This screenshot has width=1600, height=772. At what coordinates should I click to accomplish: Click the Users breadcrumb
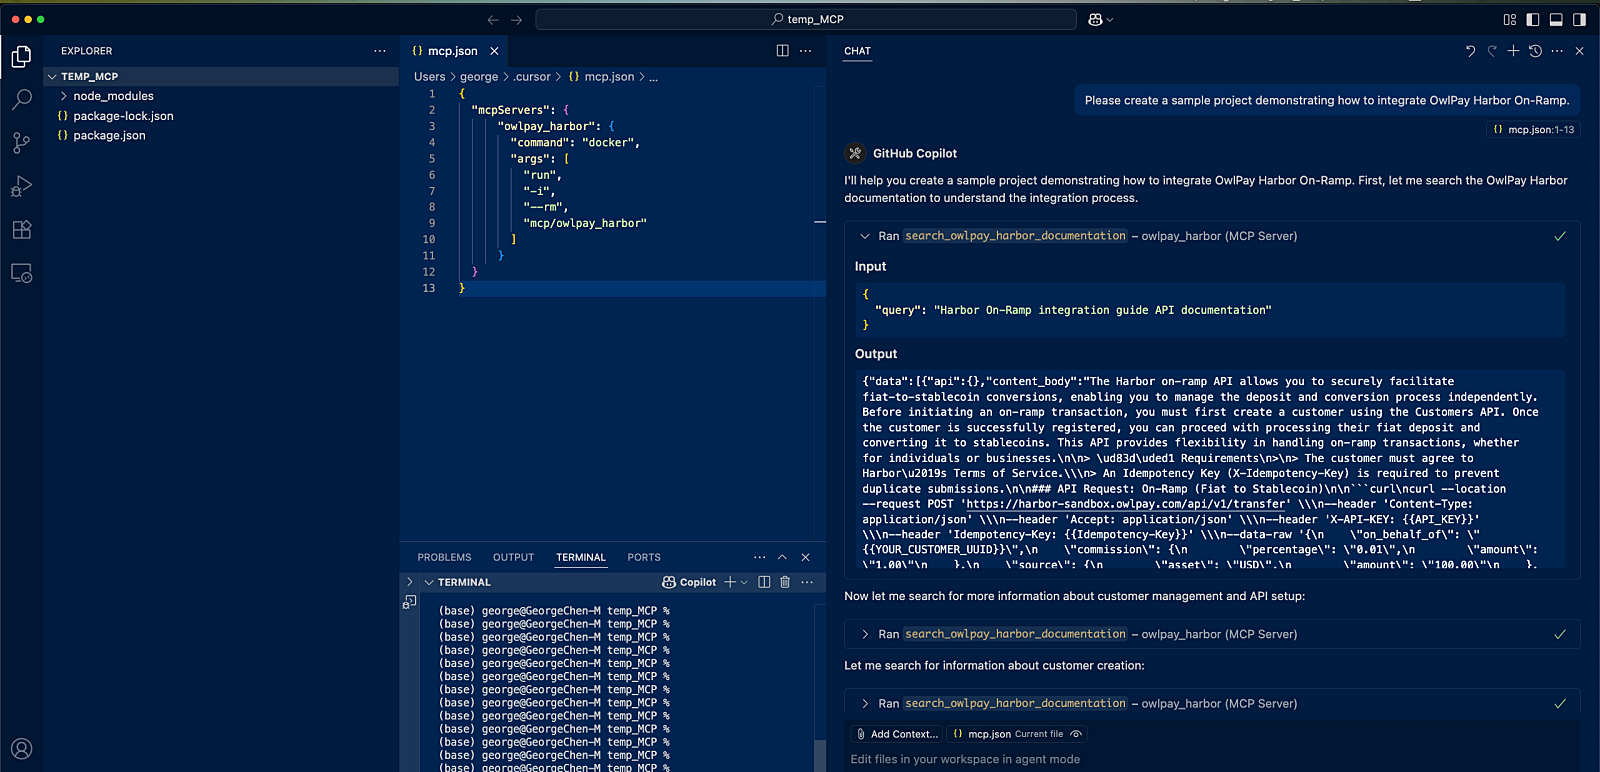click(430, 77)
